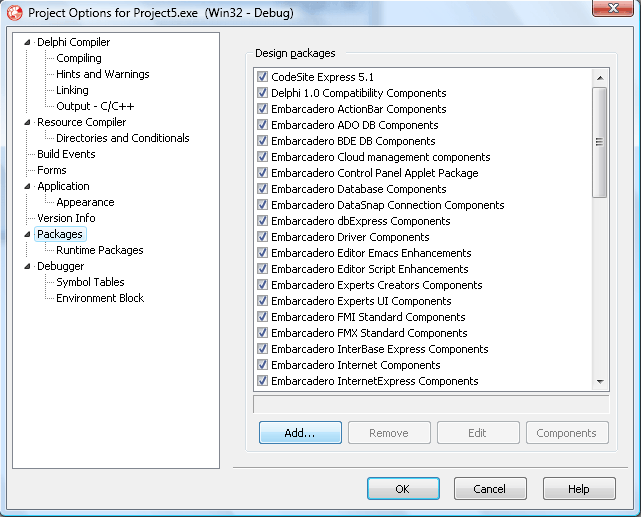Image resolution: width=641 pixels, height=517 pixels.
Task: Uncheck Embarcadero Control Panel Applet Package
Action: pos(262,173)
